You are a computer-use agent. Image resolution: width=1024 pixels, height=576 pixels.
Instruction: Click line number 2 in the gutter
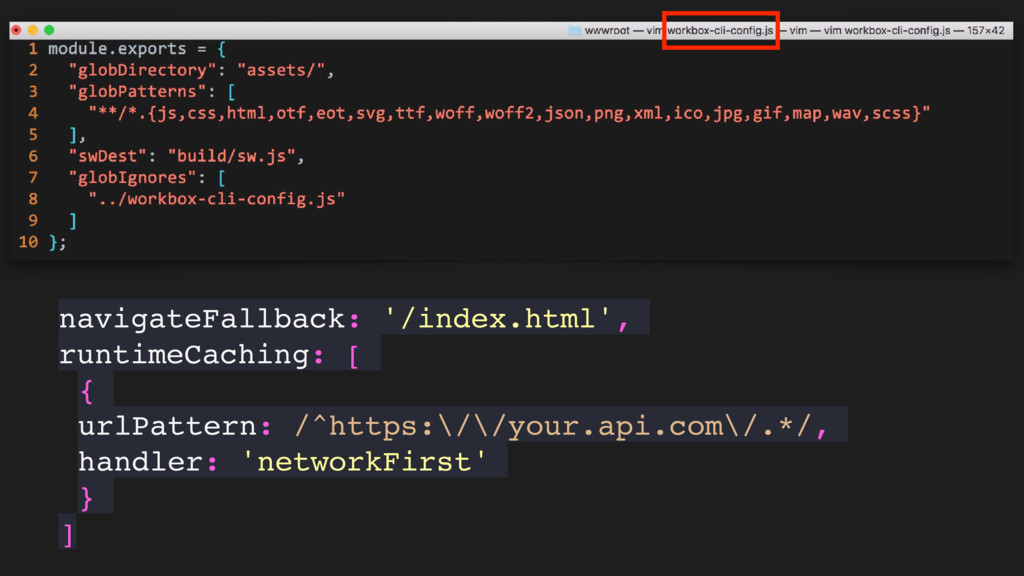click(x=33, y=70)
